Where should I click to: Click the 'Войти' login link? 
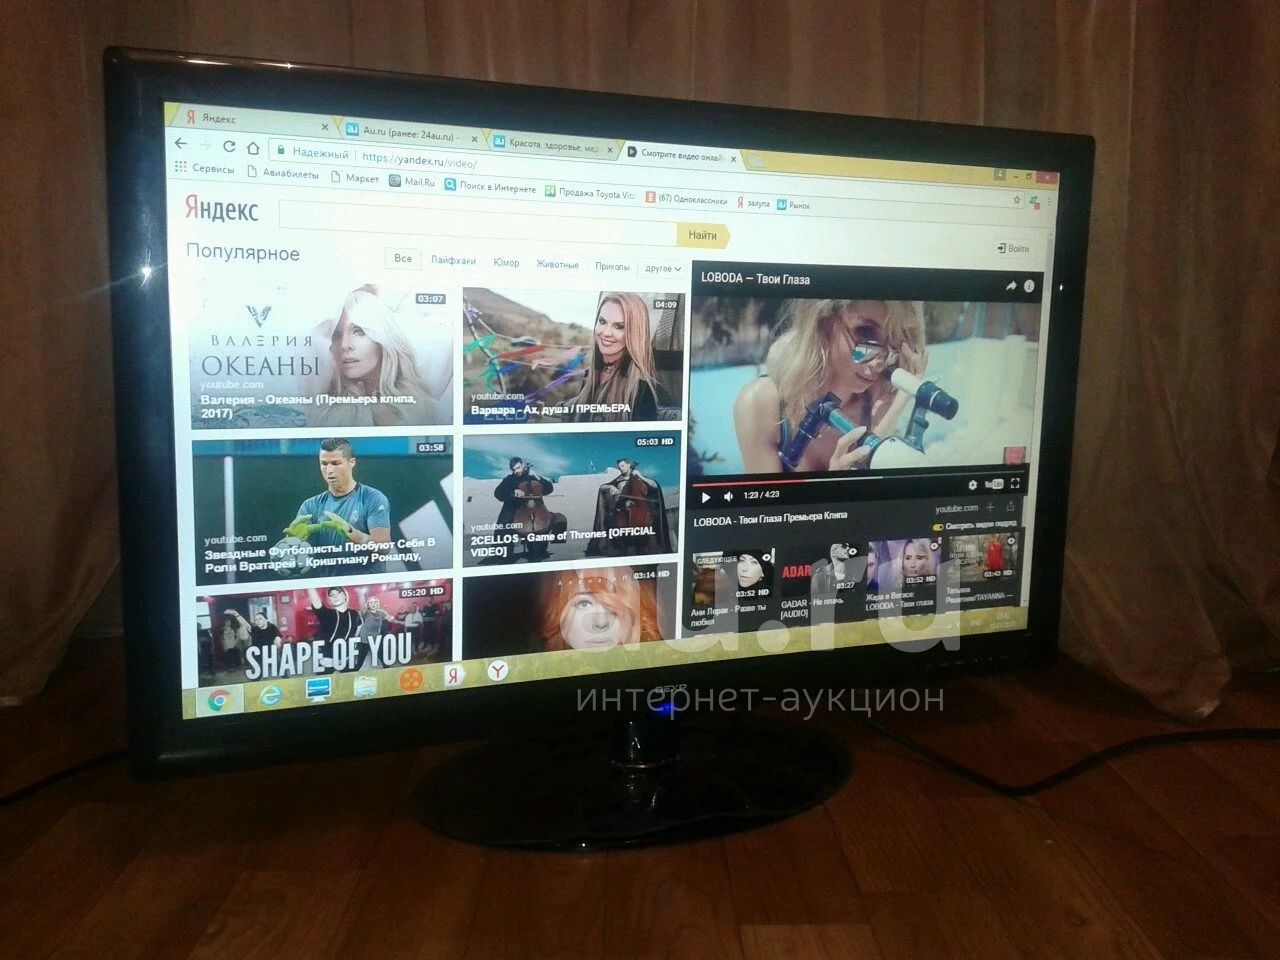pyautogui.click(x=1012, y=248)
